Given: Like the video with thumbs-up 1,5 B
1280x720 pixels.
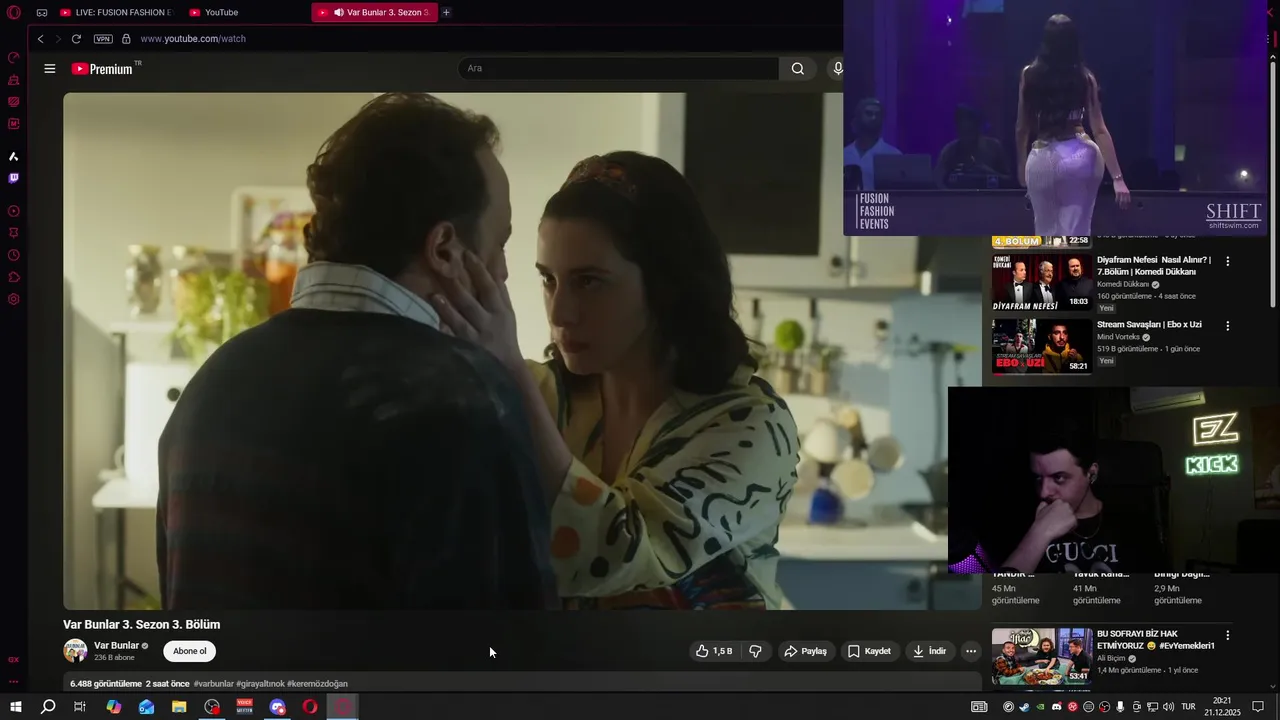Looking at the screenshot, I should click(714, 651).
